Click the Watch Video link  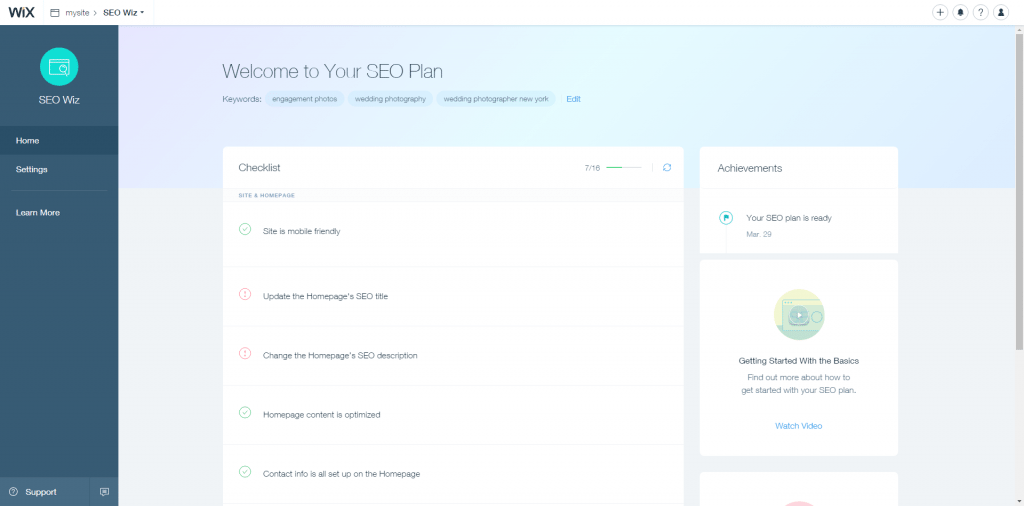[x=799, y=426]
